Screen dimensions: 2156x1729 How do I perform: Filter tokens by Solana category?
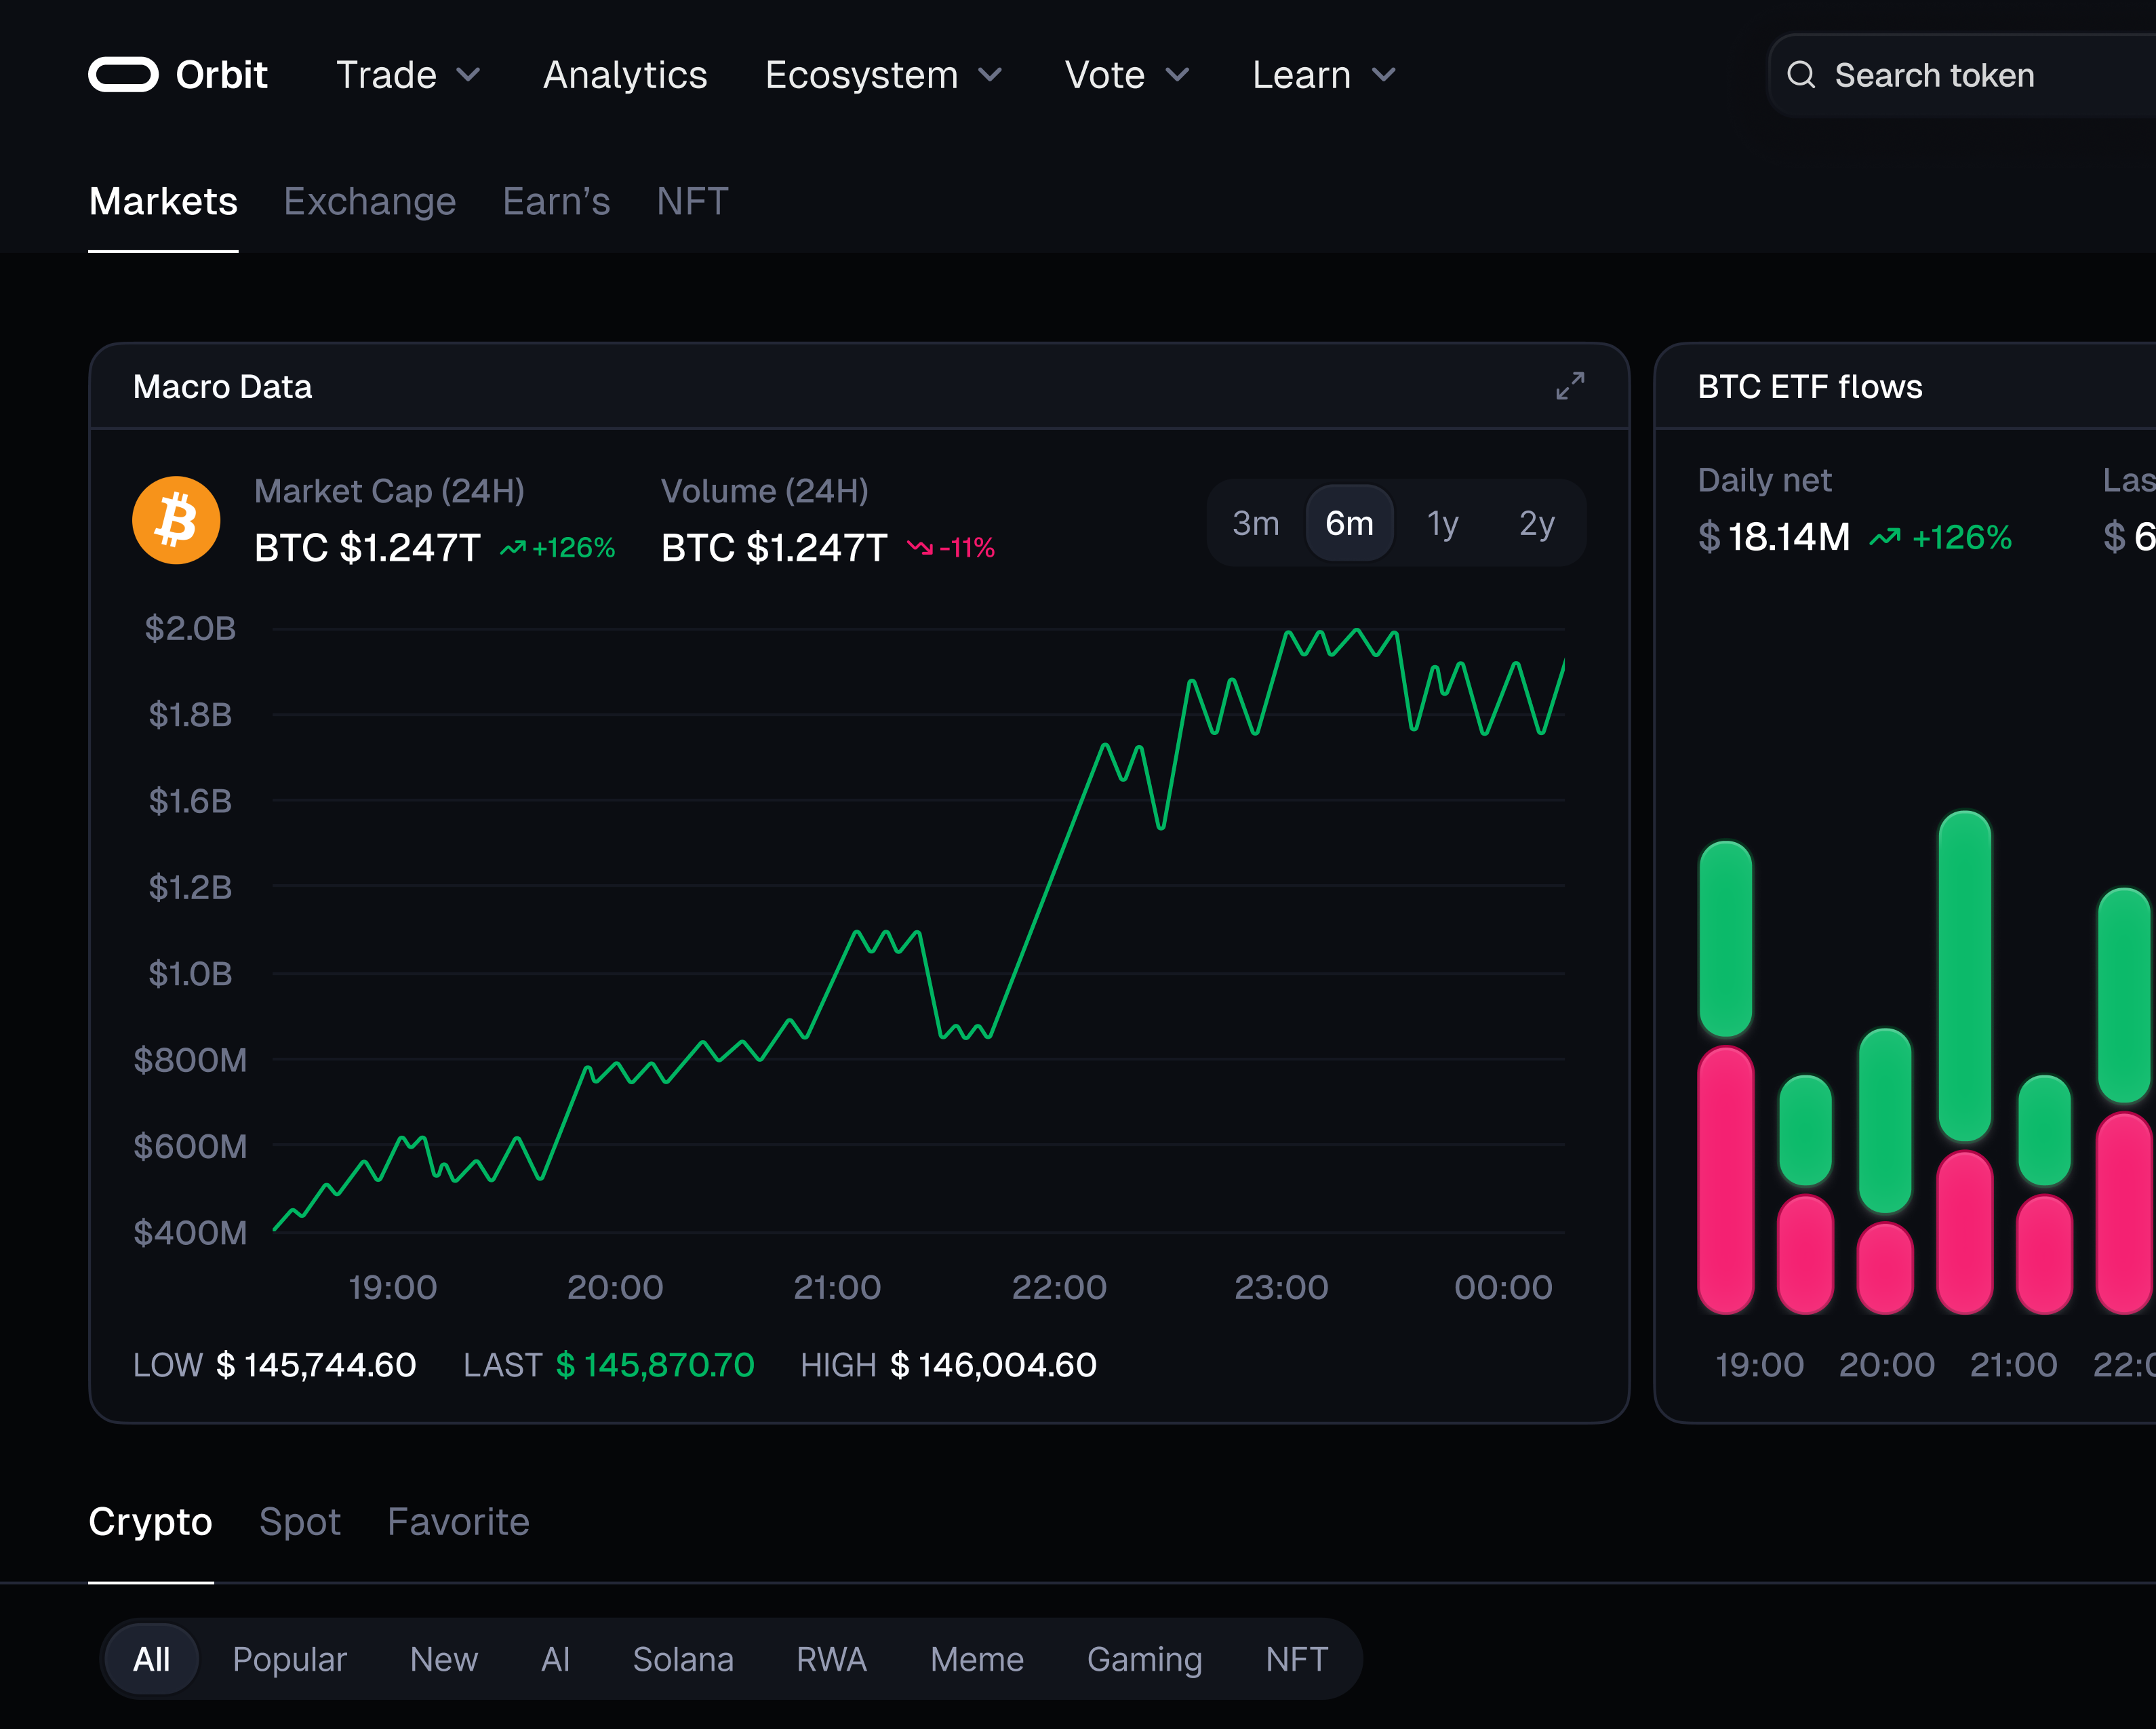683,1659
